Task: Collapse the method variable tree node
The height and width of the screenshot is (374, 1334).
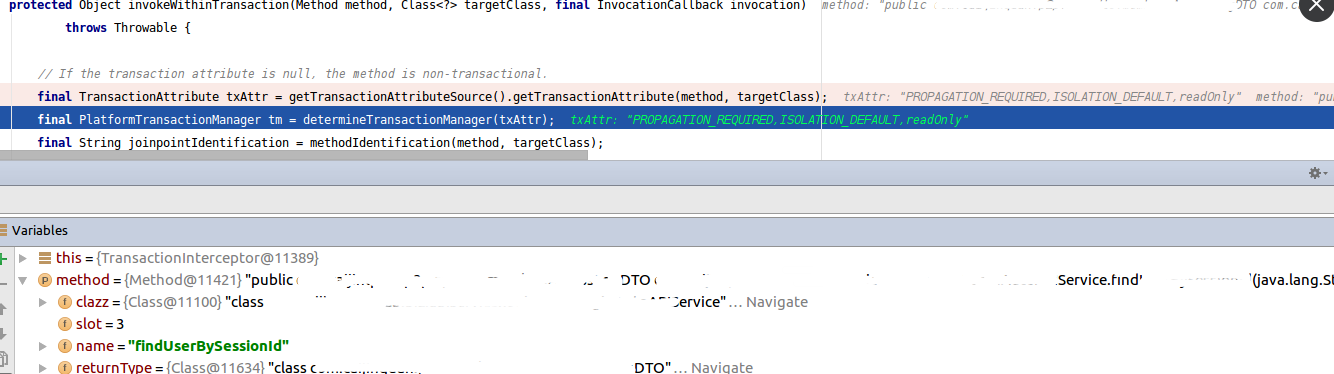Action: point(23,280)
